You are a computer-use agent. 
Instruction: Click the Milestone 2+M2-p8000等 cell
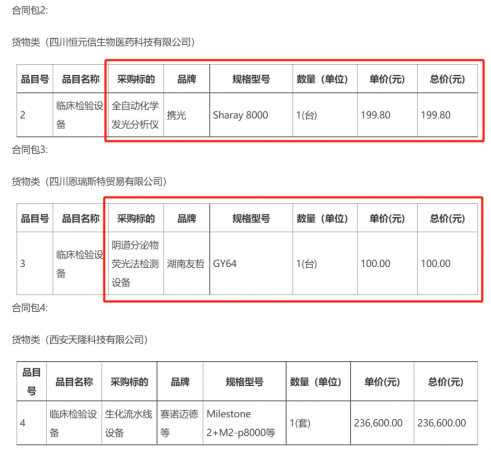[244, 423]
